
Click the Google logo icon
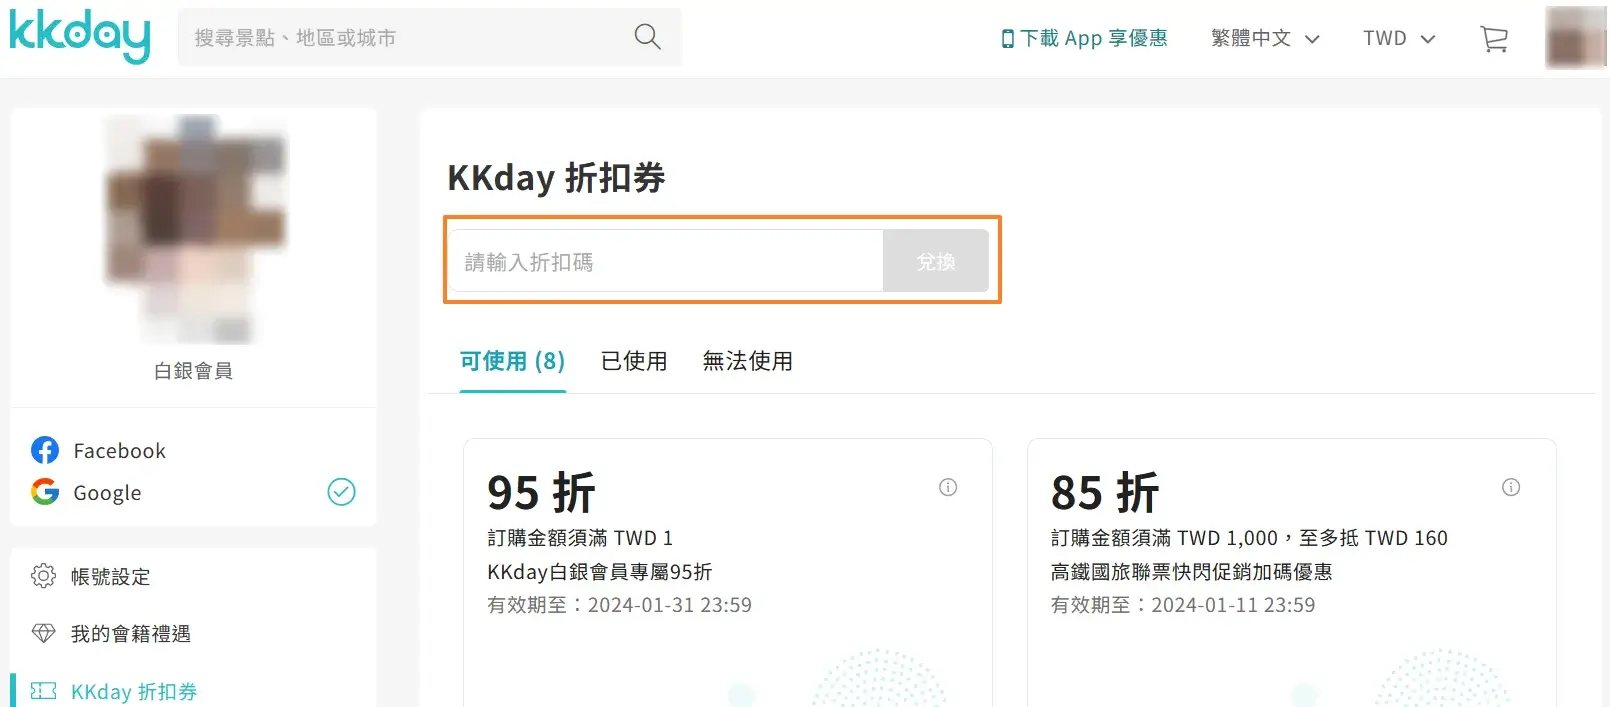pos(45,492)
